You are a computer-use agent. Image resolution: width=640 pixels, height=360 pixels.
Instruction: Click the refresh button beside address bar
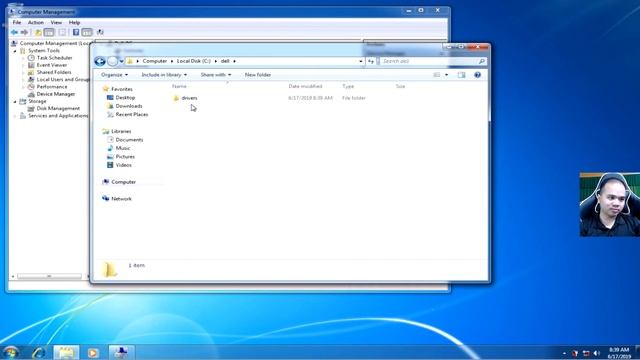tap(371, 61)
